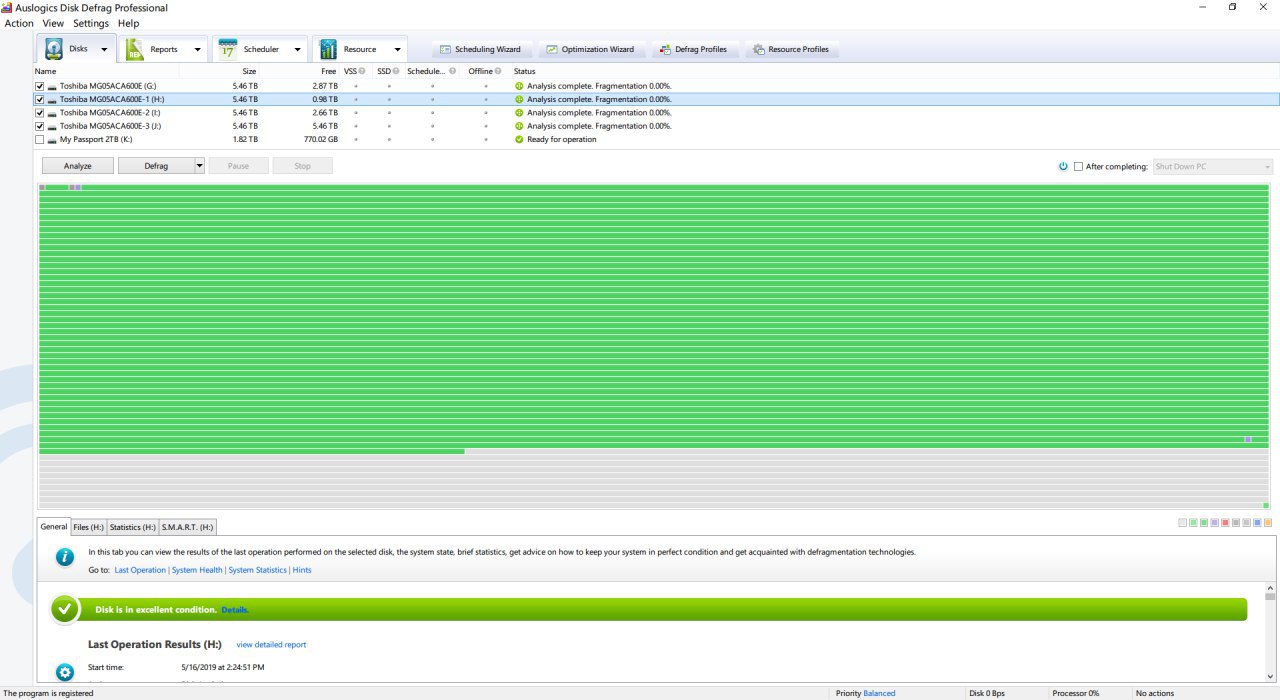Click drive icon of Toshiba MG05ACA600E-3 (J:)
Image resolution: width=1280 pixels, height=700 pixels.
(x=52, y=126)
